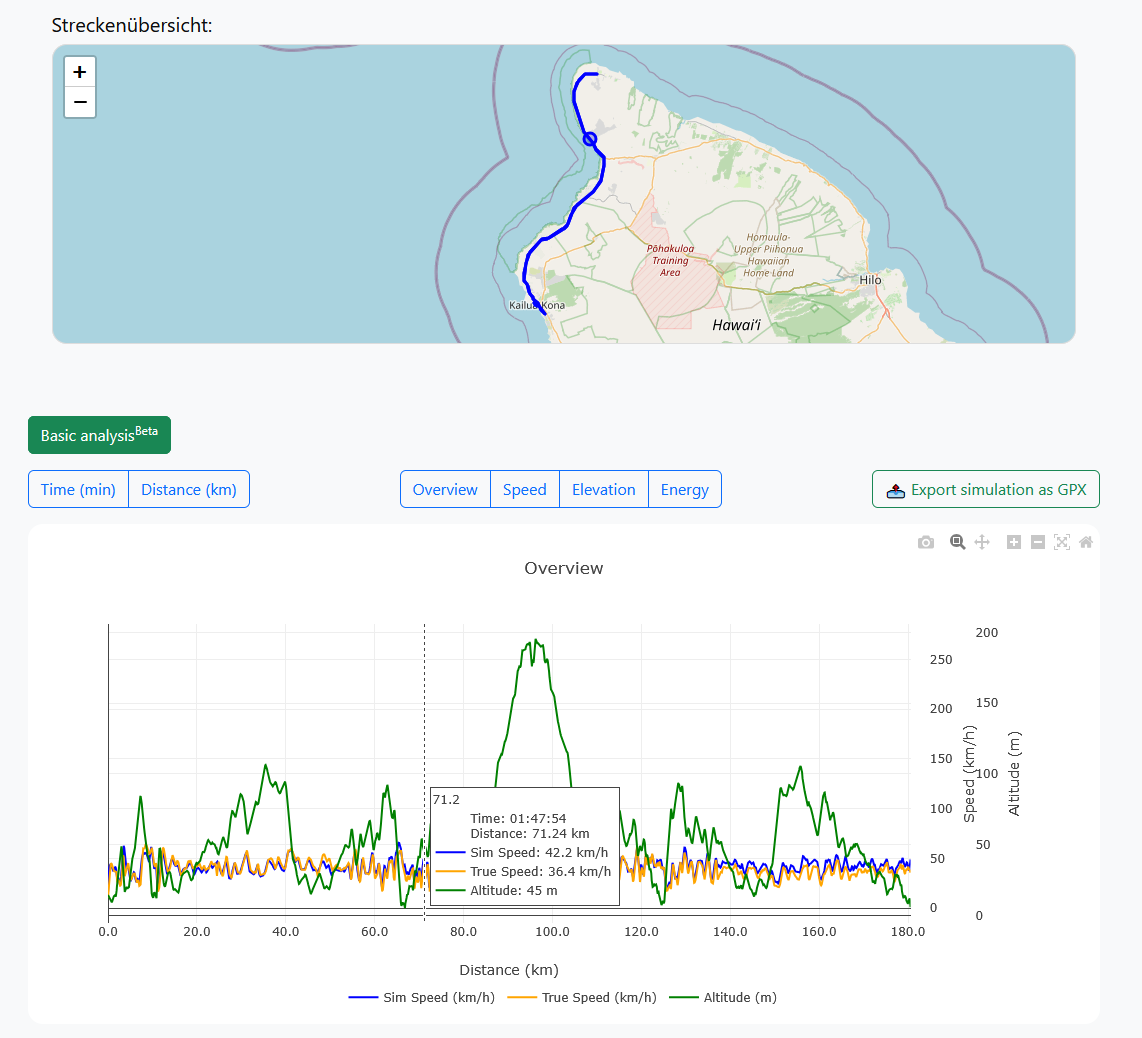Autoscale the chart axes
1142x1038 pixels.
tap(1062, 542)
